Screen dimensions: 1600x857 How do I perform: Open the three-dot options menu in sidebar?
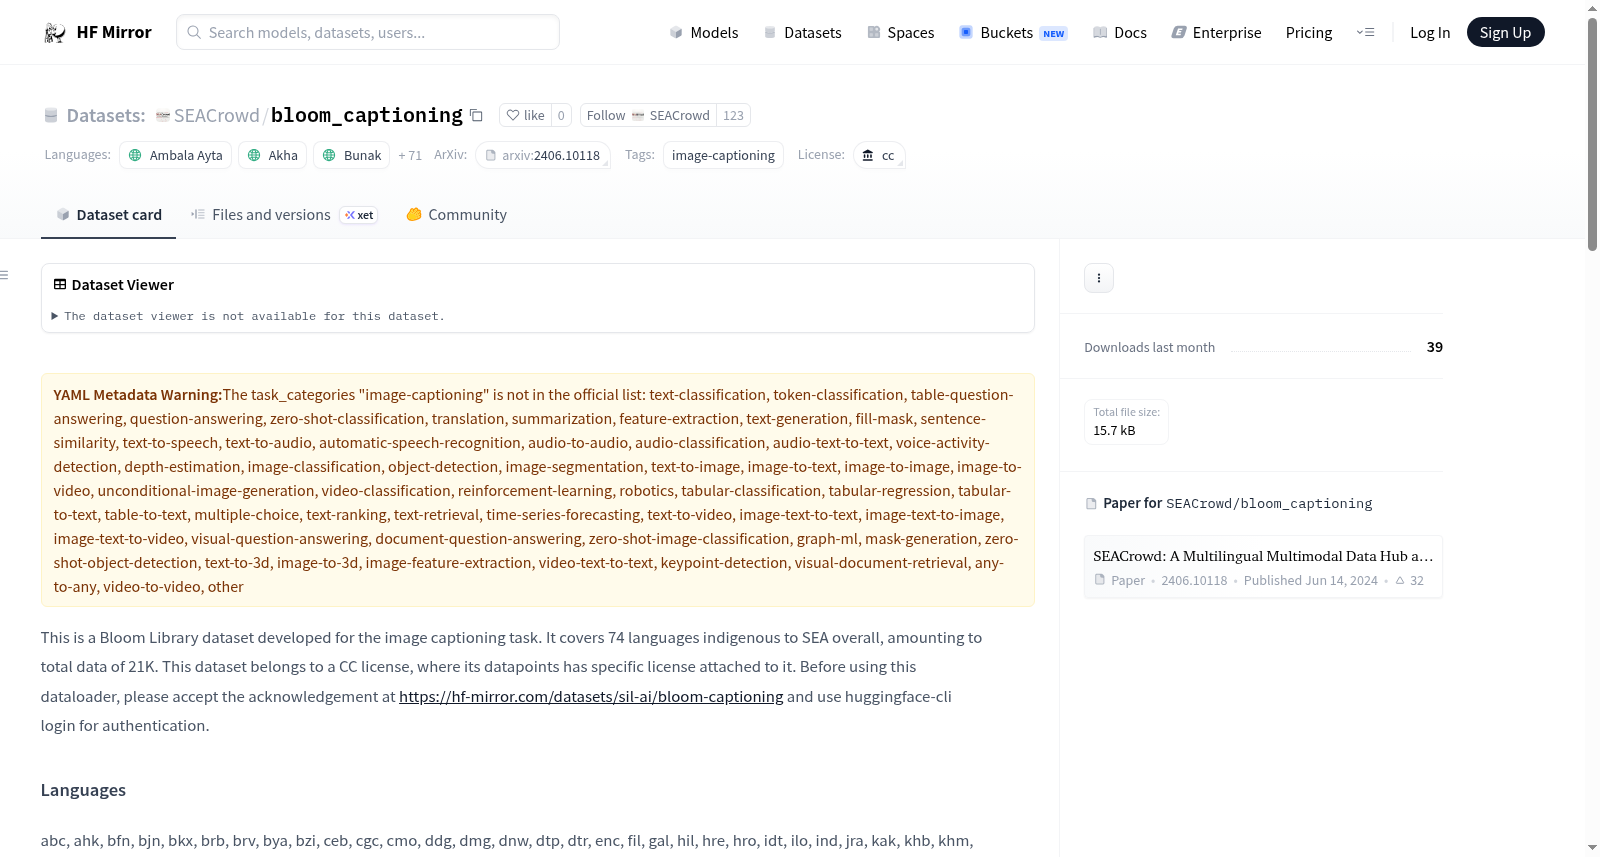(x=1099, y=278)
